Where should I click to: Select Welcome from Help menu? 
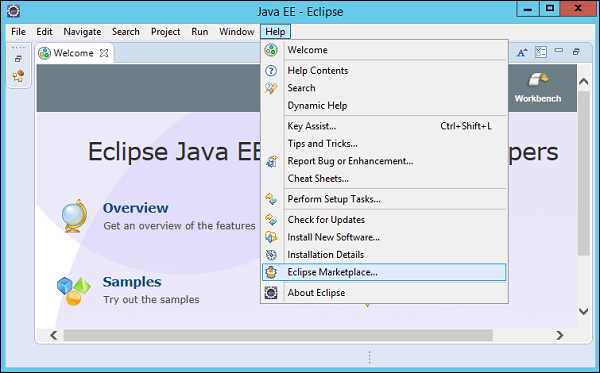tap(384, 50)
